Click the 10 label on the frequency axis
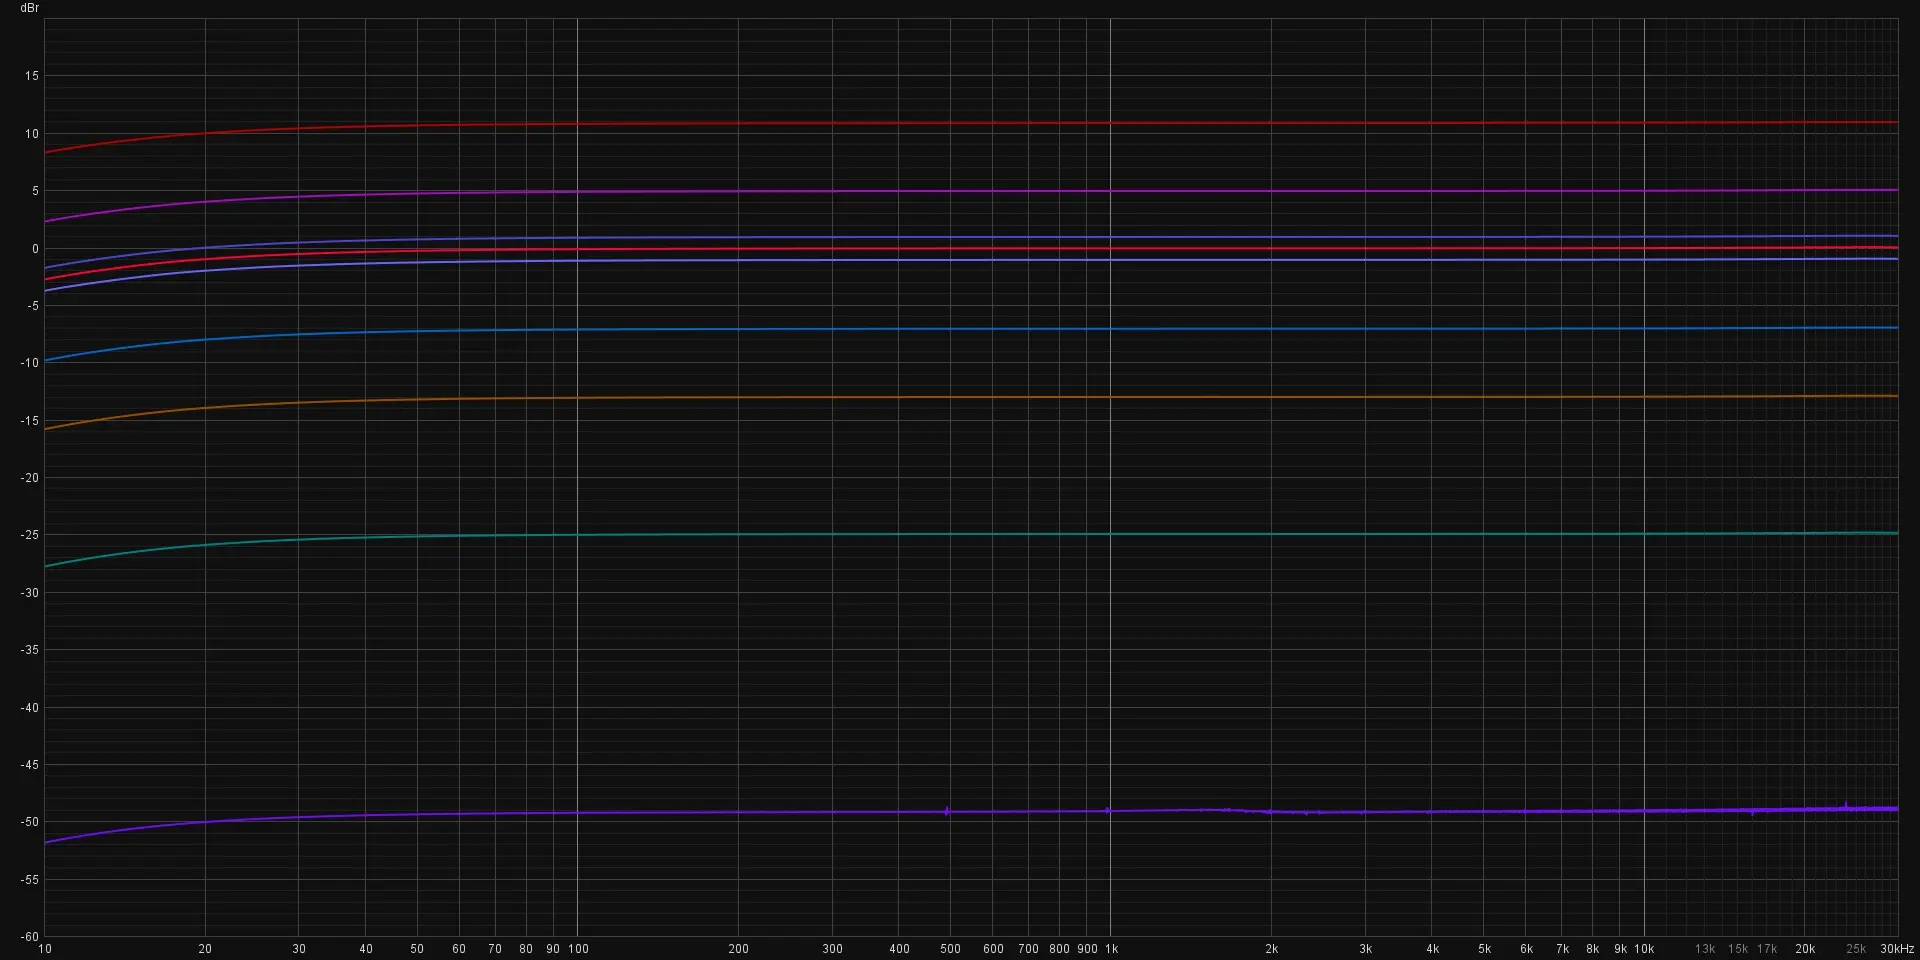Screen dimensions: 1920x960 click(45, 949)
